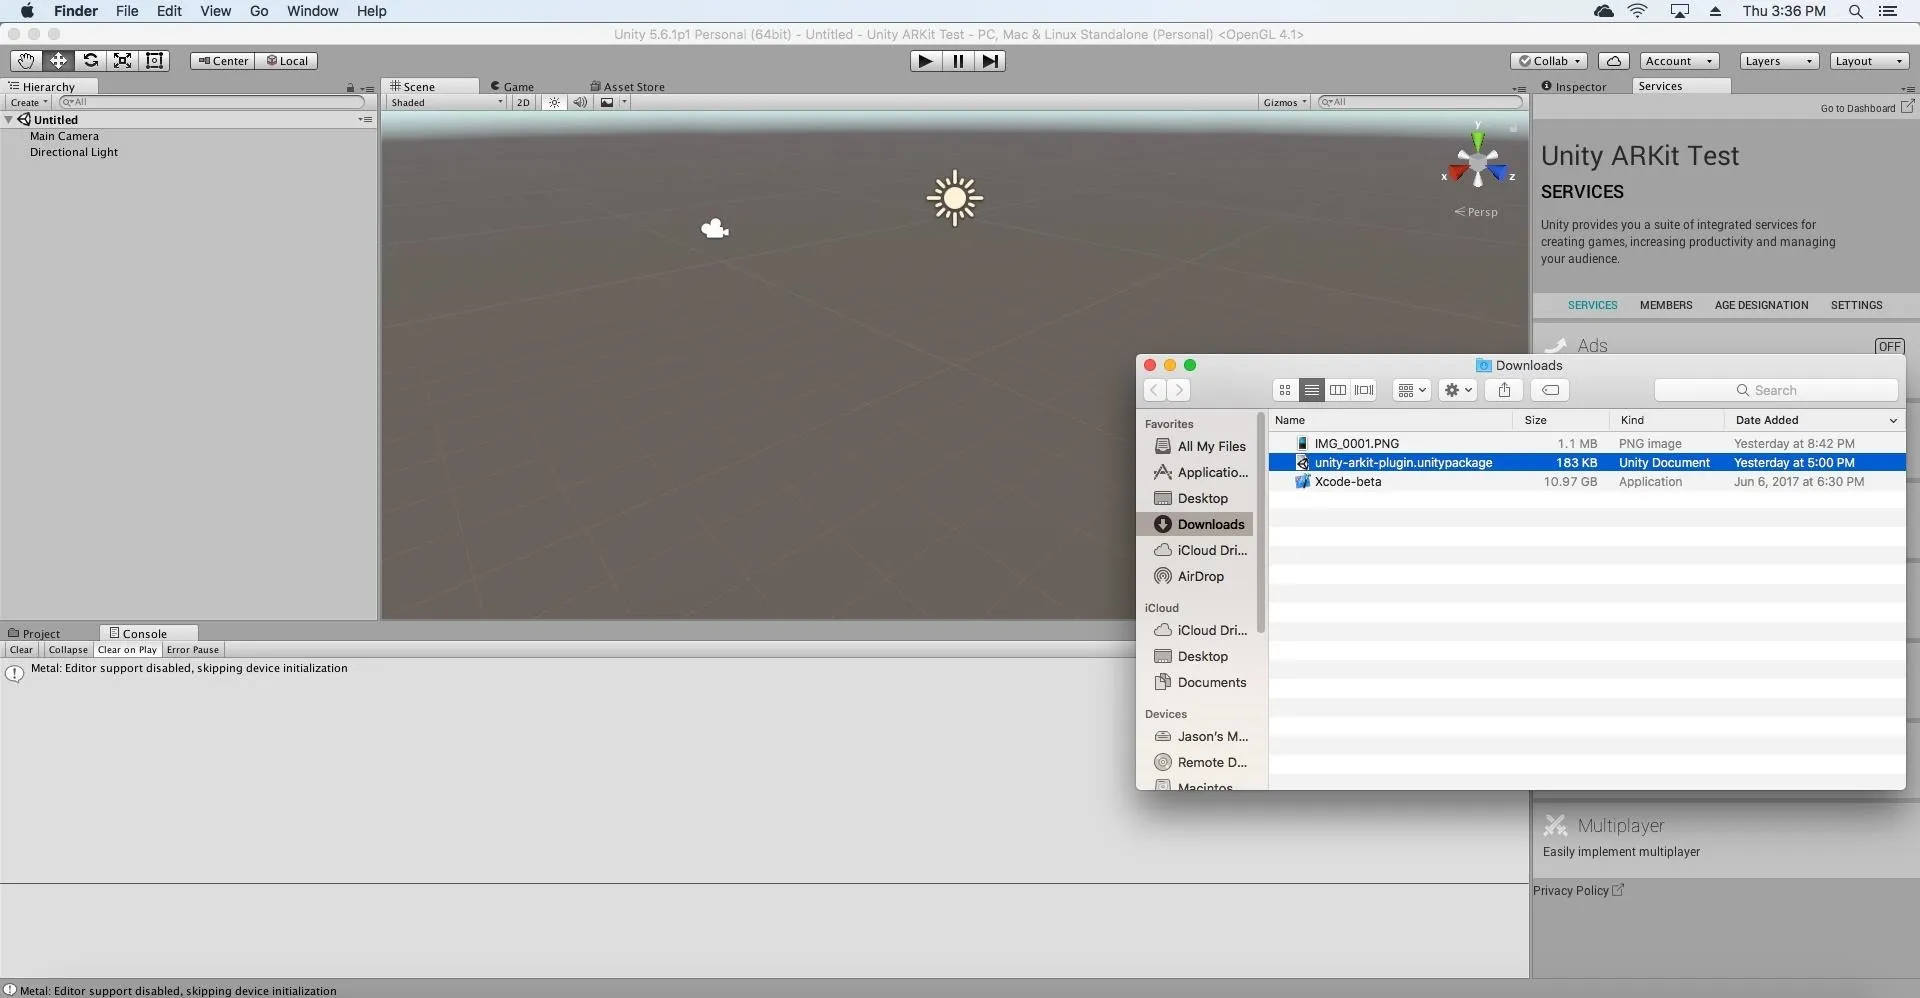1920x998 pixels.
Task: Toggle pivot mode Center button
Action: pos(223,61)
